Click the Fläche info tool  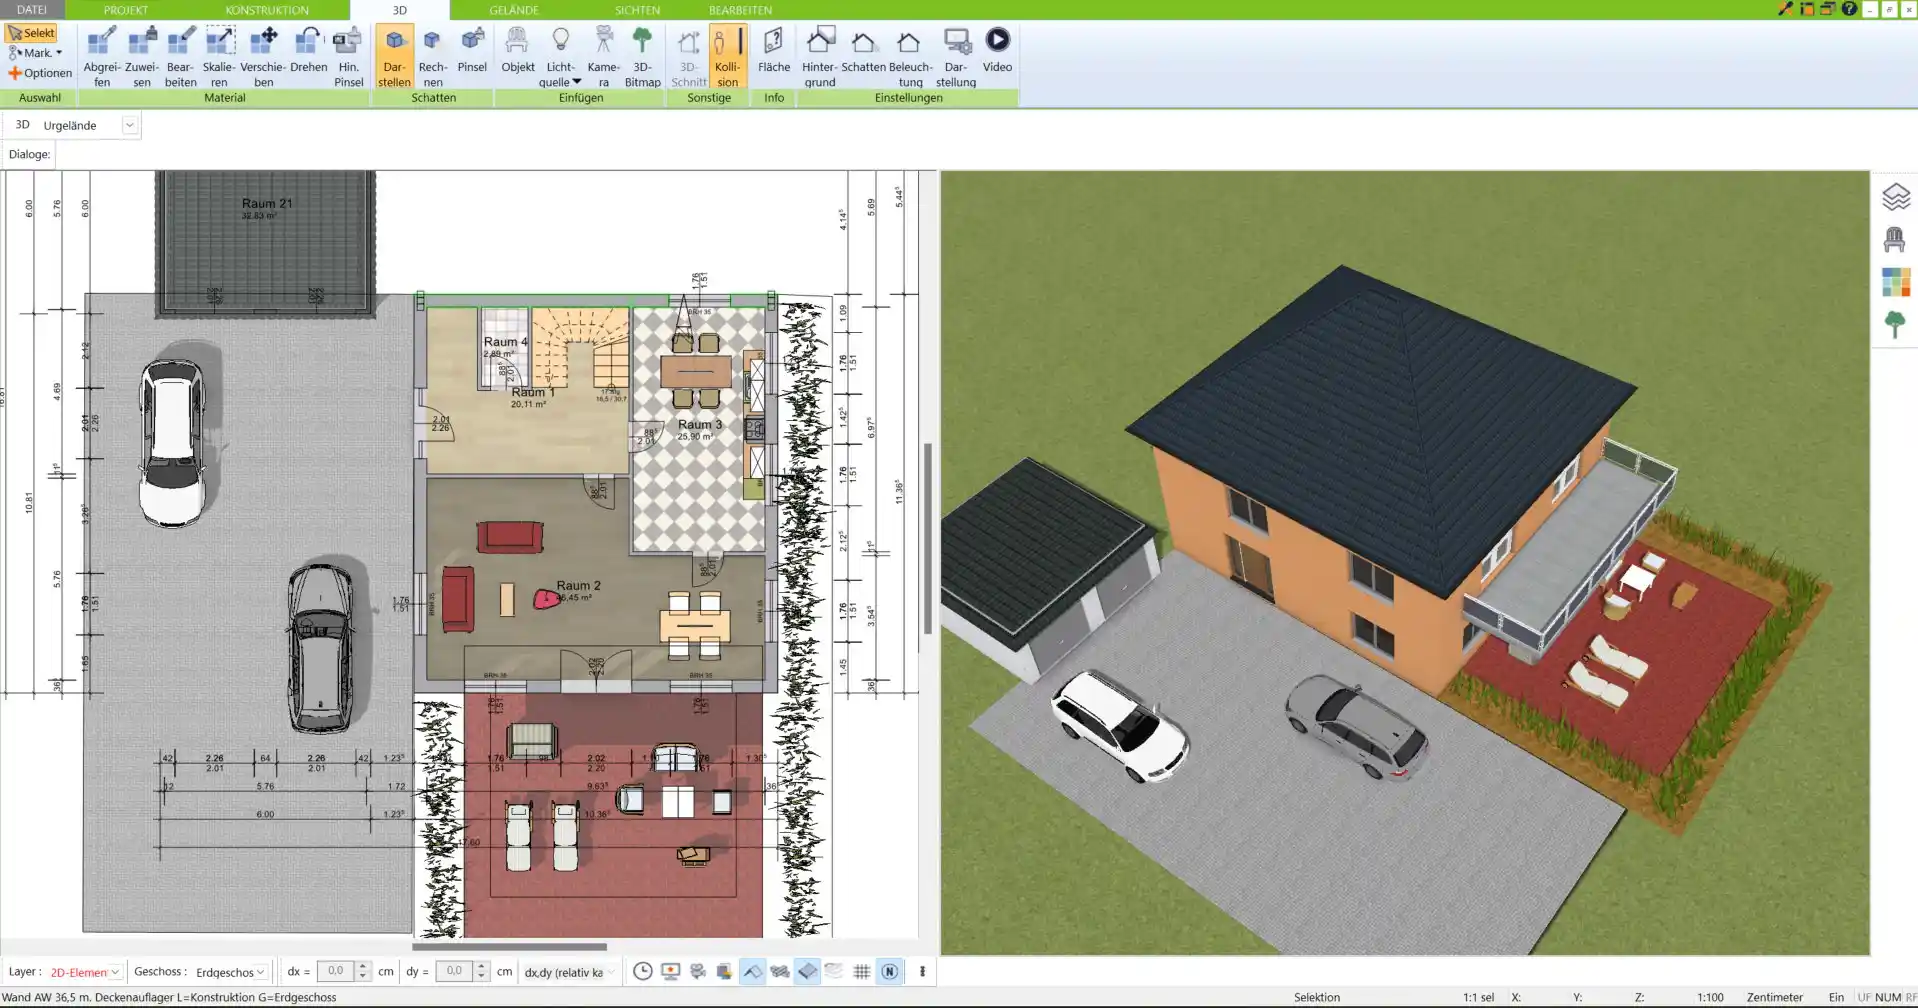pos(773,50)
